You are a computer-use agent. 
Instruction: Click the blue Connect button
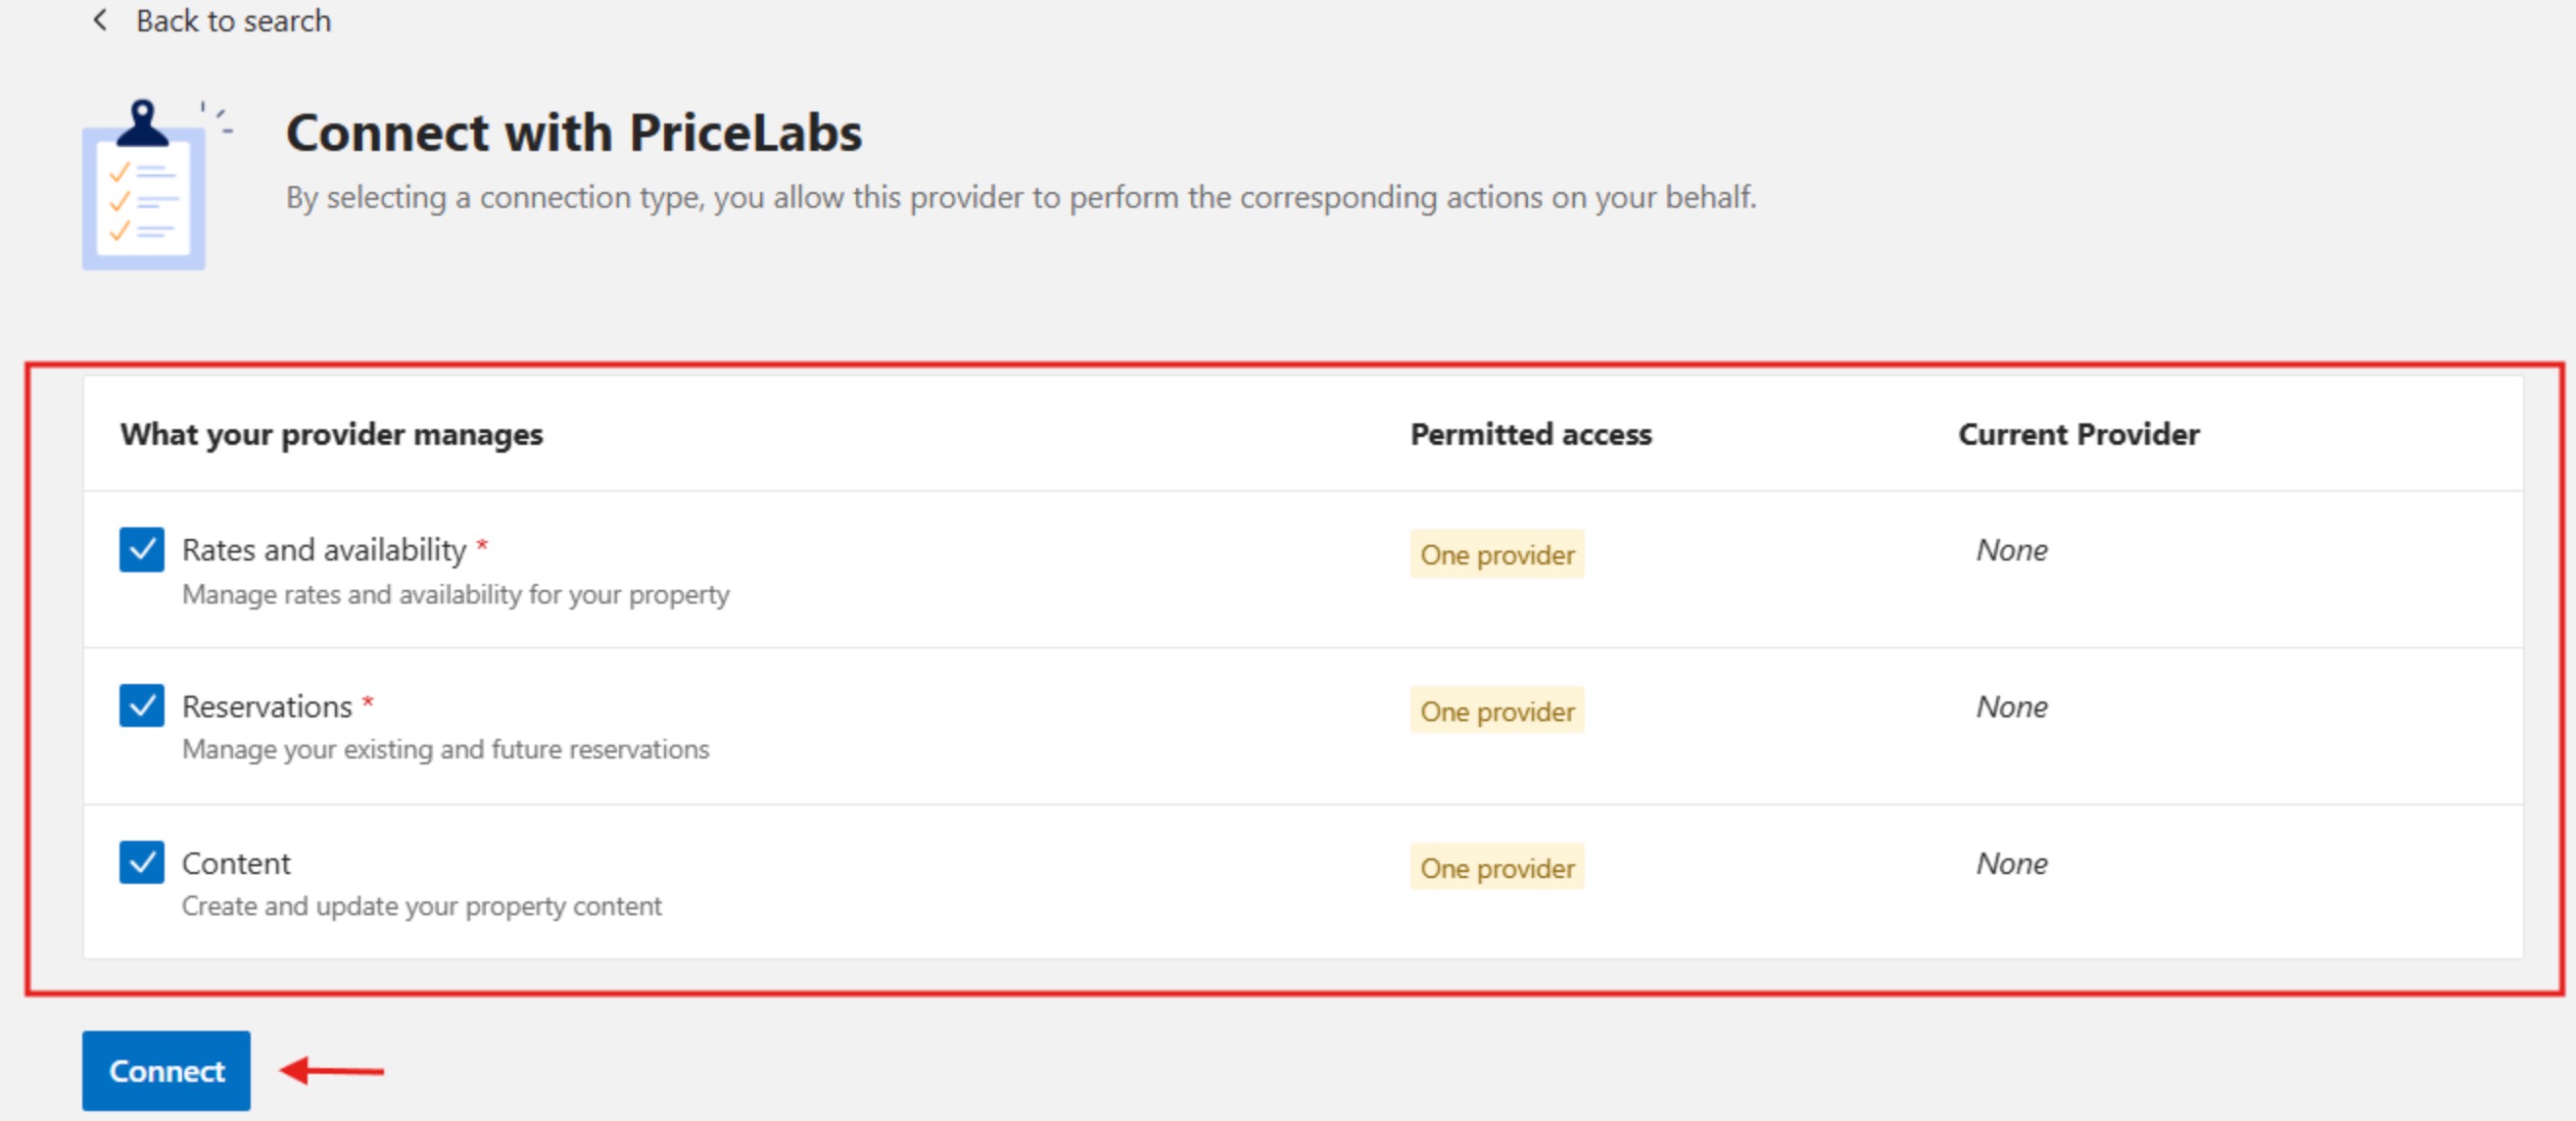166,1071
